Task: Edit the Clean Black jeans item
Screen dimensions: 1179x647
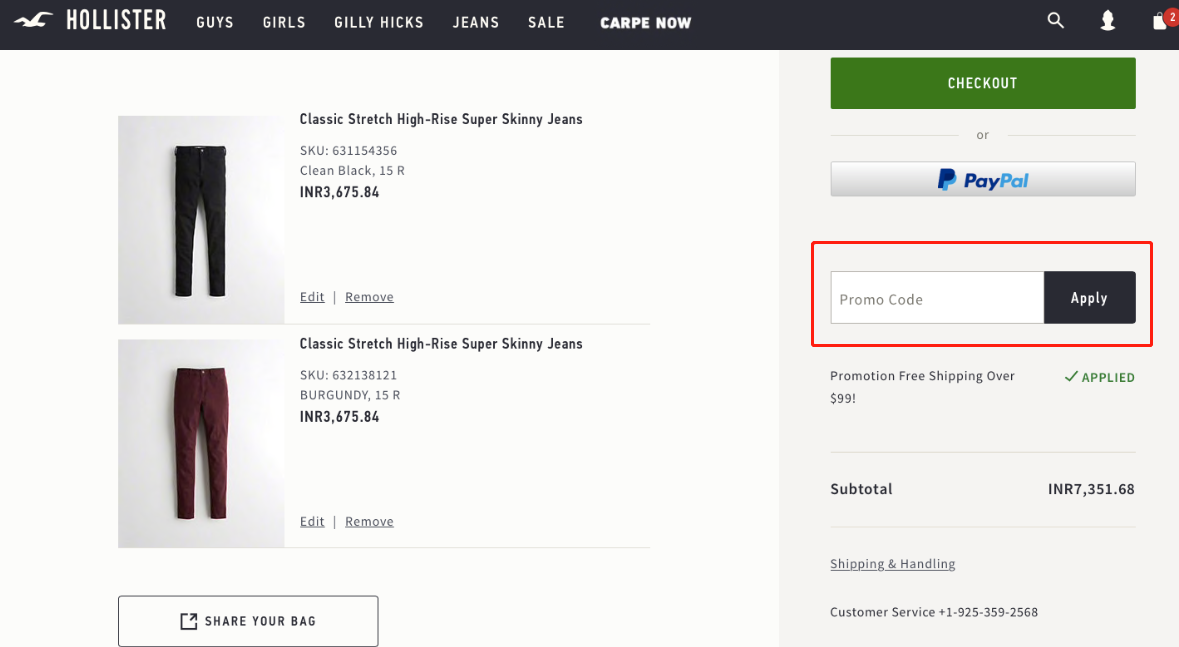Action: [312, 296]
